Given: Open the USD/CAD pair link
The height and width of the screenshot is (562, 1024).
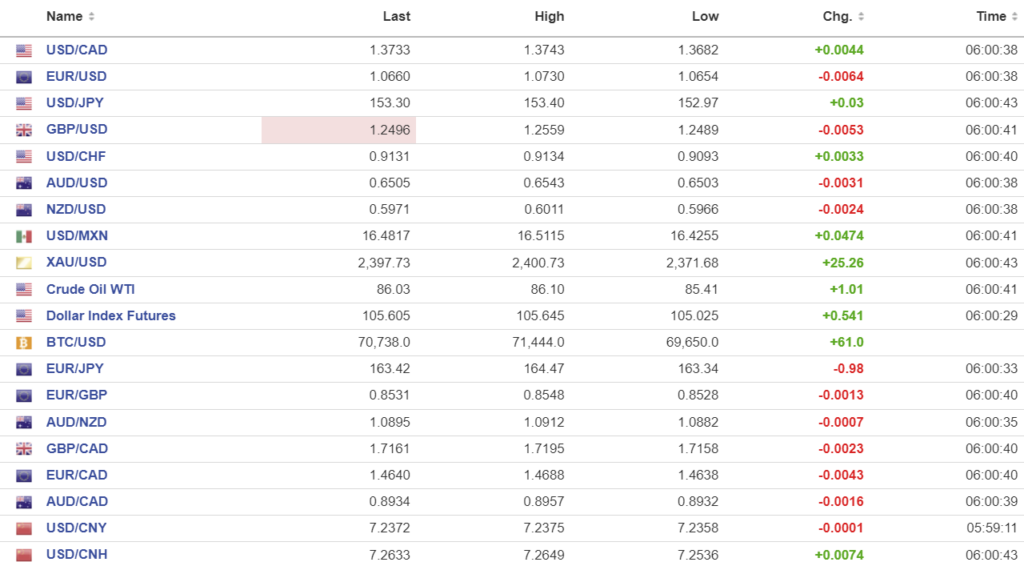Looking at the screenshot, I should click(76, 50).
